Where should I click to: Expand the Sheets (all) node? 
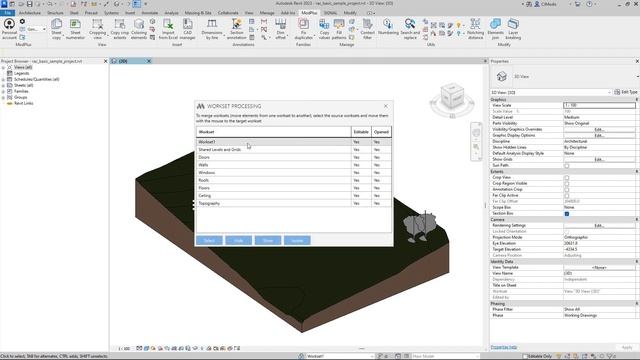(3, 85)
